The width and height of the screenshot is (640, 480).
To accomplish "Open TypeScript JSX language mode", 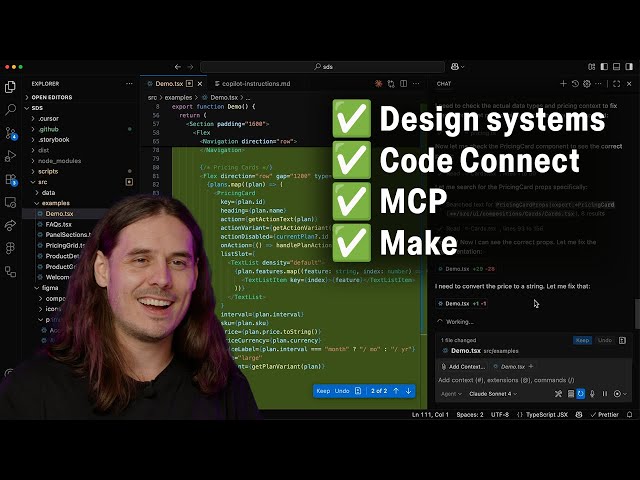I will tap(547, 415).
